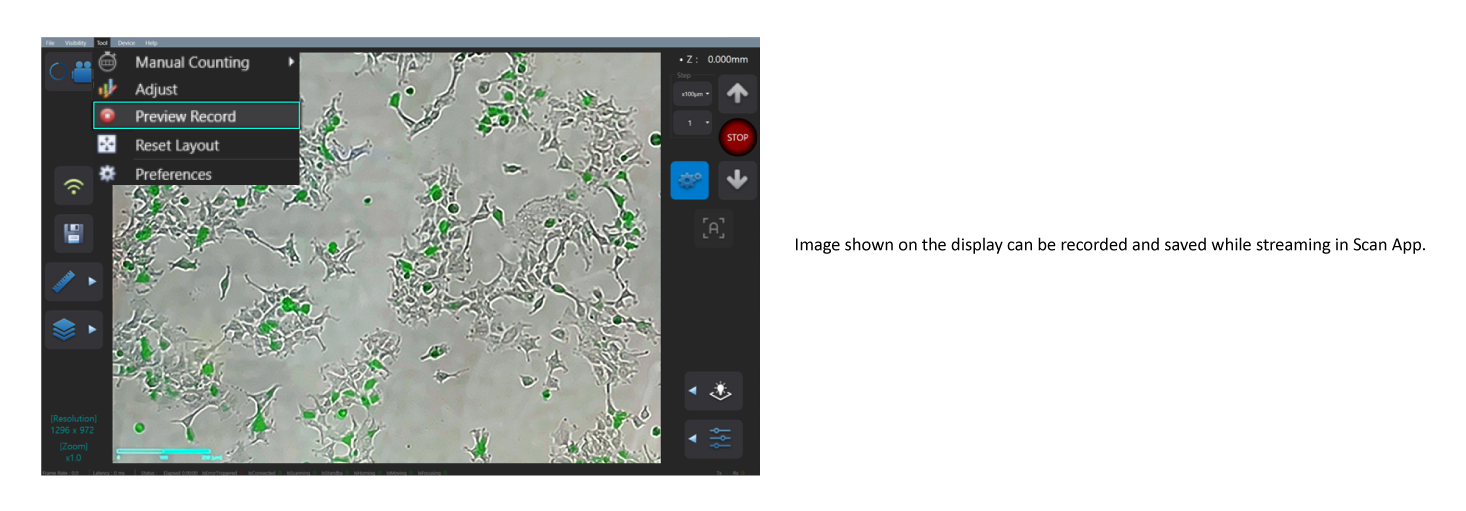
Task: Expand the sliders adjustment panel
Action: pyautogui.click(x=713, y=438)
